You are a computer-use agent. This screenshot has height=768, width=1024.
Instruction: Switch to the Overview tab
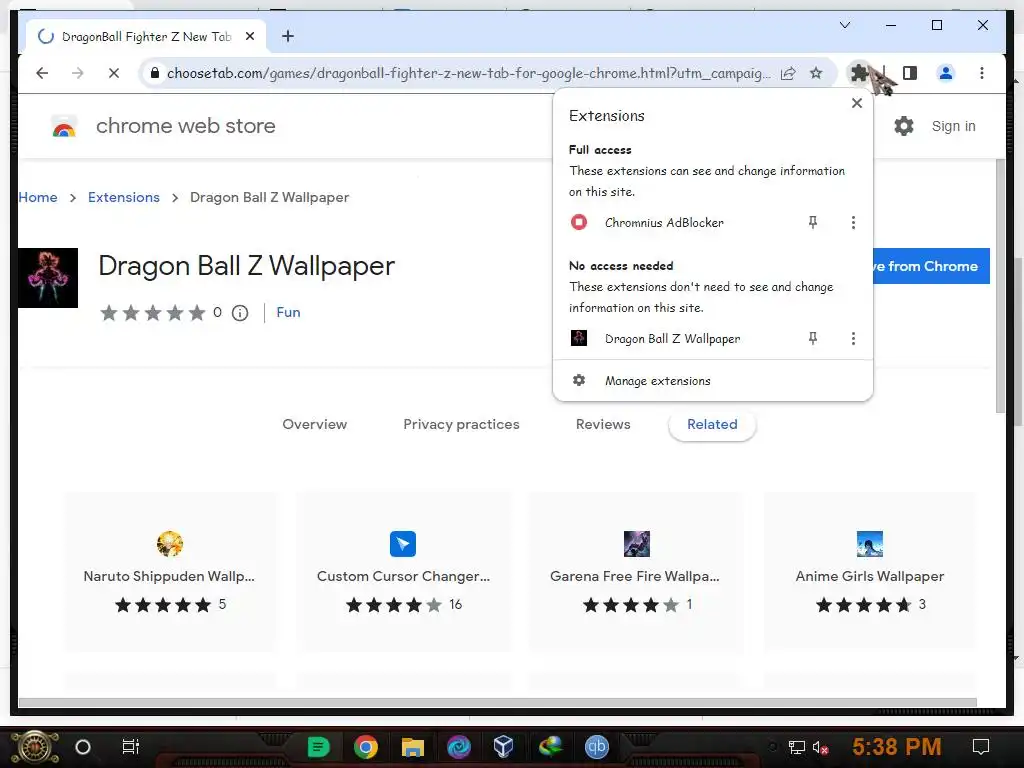[x=315, y=424]
